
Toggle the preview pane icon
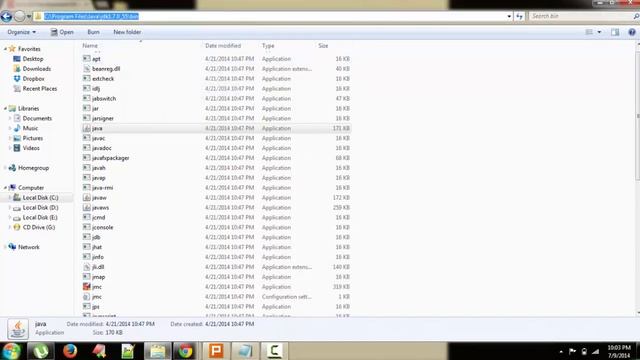click(615, 32)
